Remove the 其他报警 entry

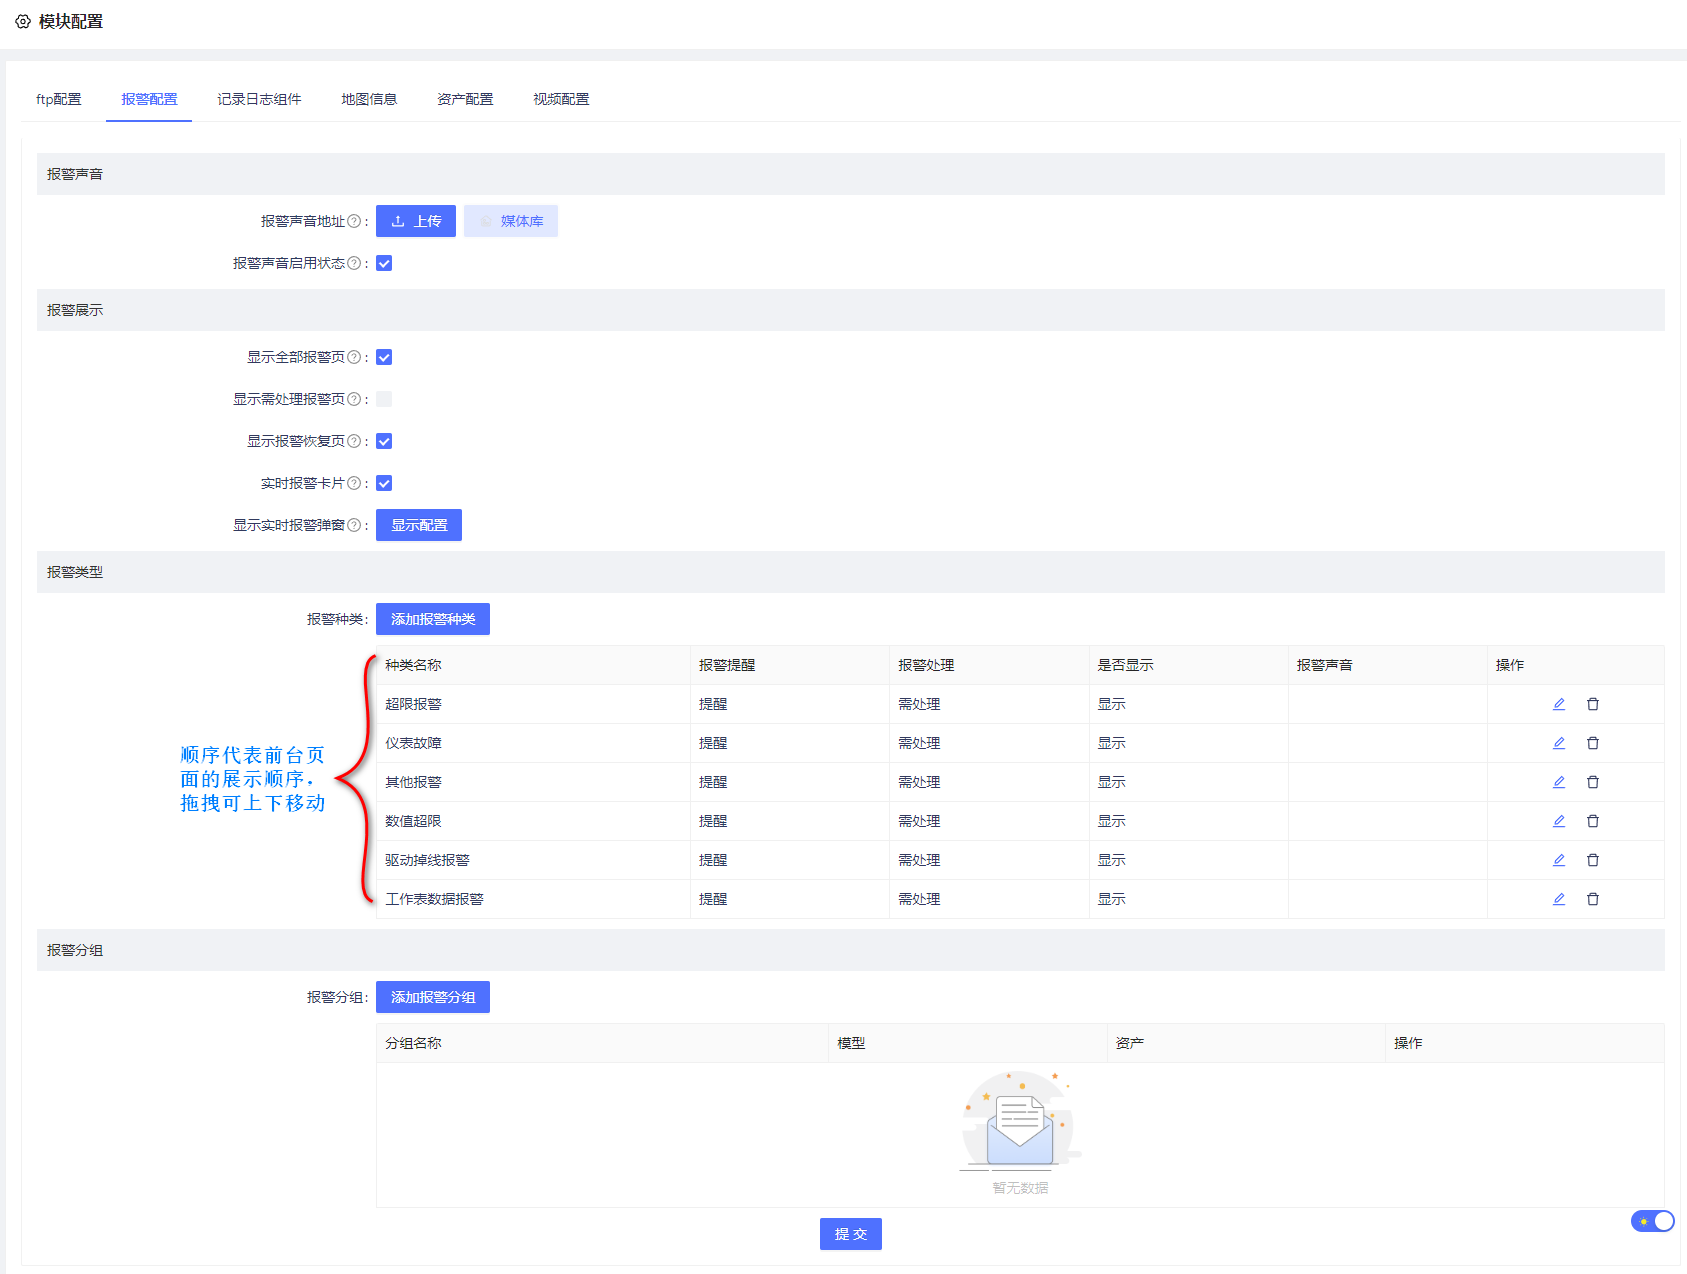coord(1593,782)
